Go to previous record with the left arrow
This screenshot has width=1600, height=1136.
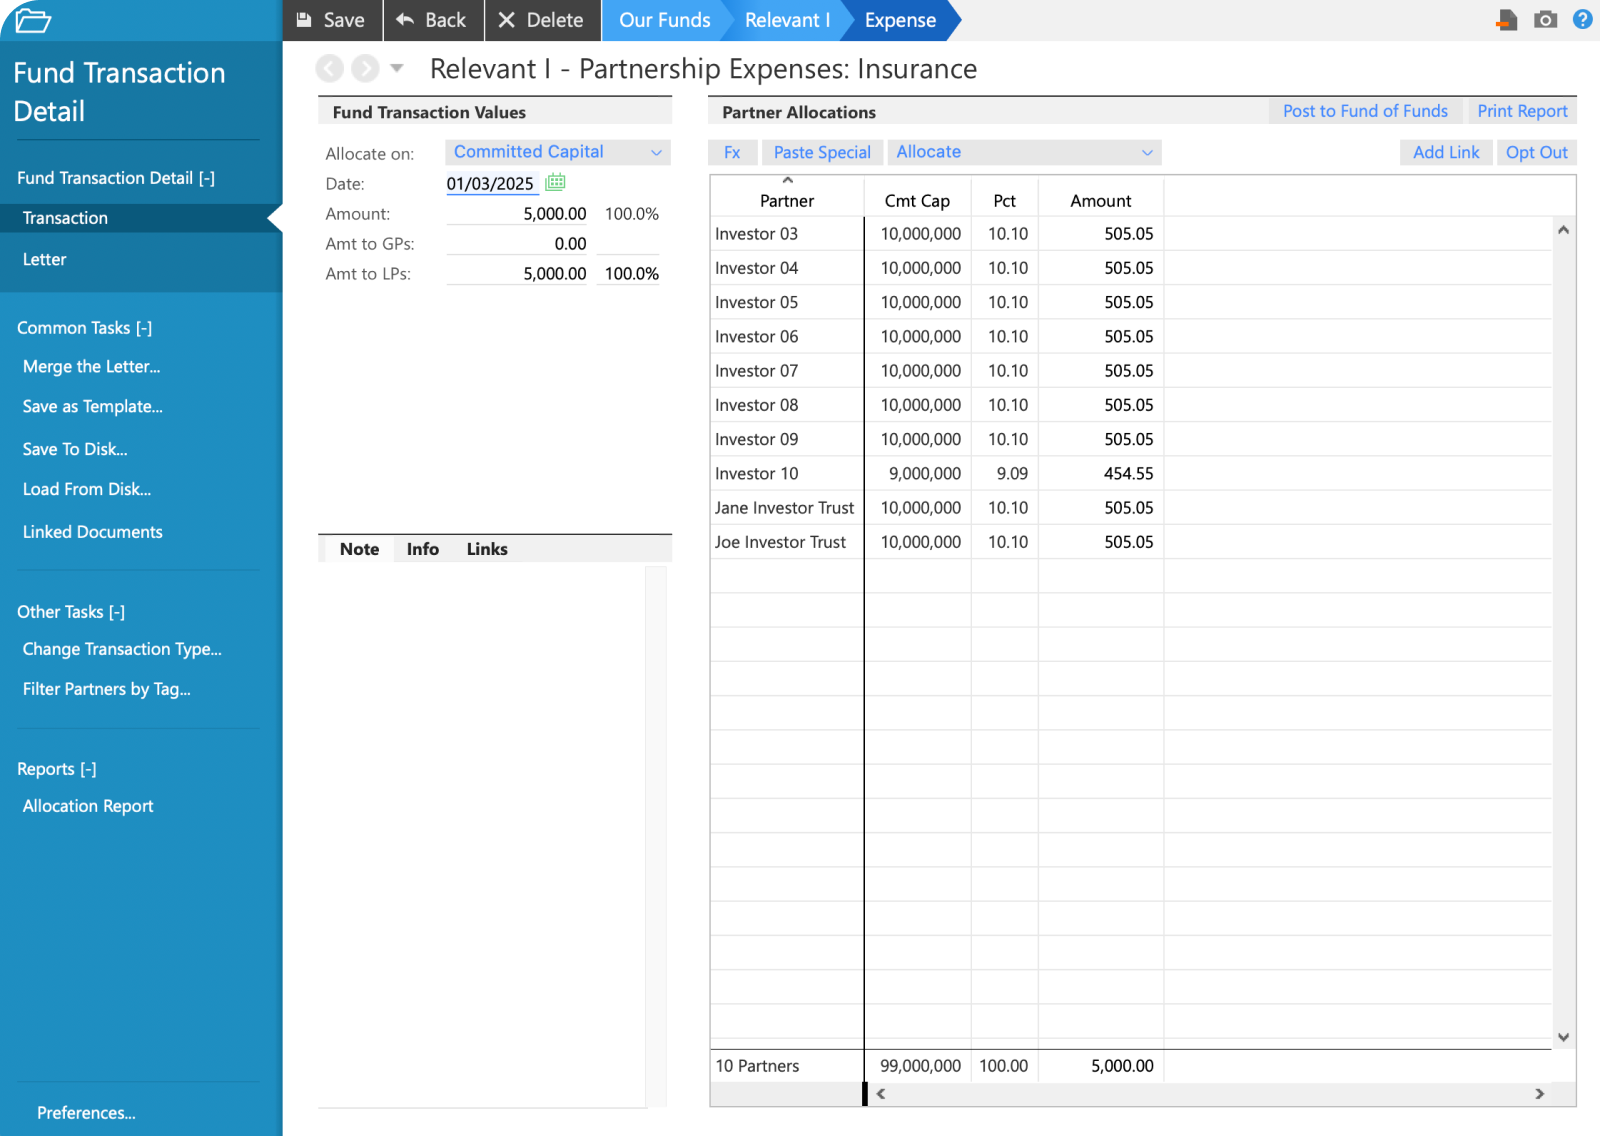click(x=330, y=68)
